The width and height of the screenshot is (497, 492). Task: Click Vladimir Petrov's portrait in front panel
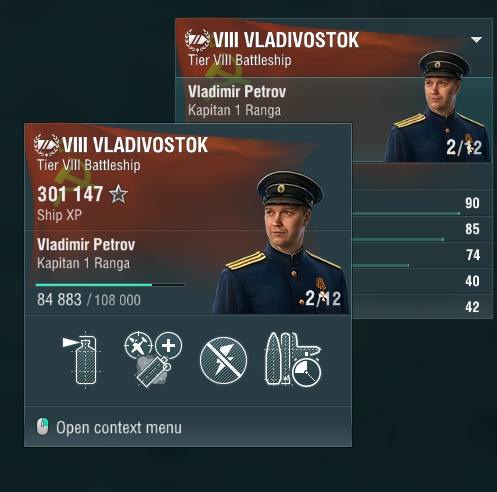282,243
